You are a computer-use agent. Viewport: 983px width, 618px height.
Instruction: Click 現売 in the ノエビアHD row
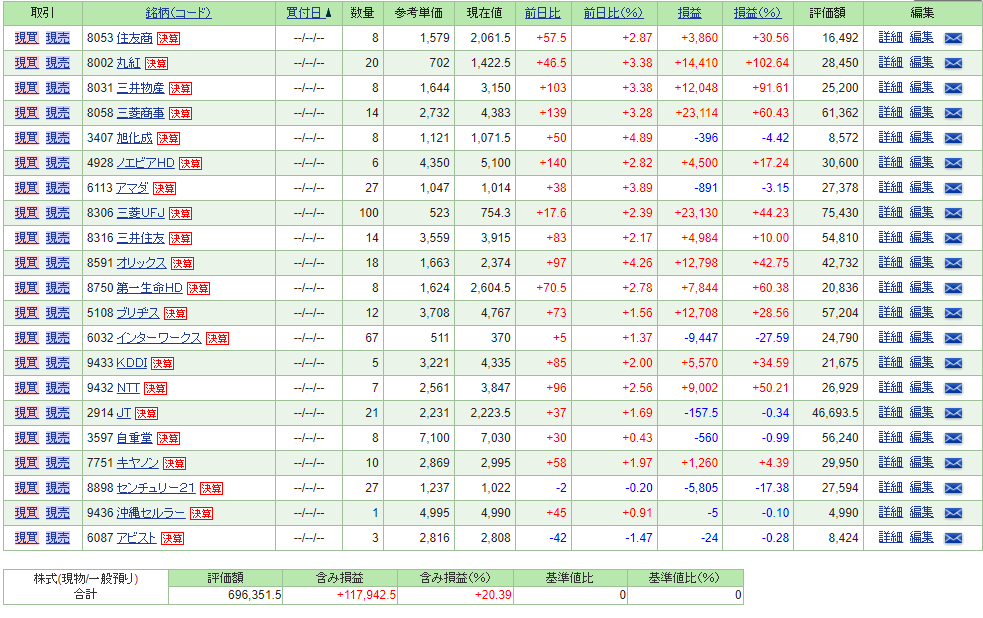pyautogui.click(x=58, y=164)
